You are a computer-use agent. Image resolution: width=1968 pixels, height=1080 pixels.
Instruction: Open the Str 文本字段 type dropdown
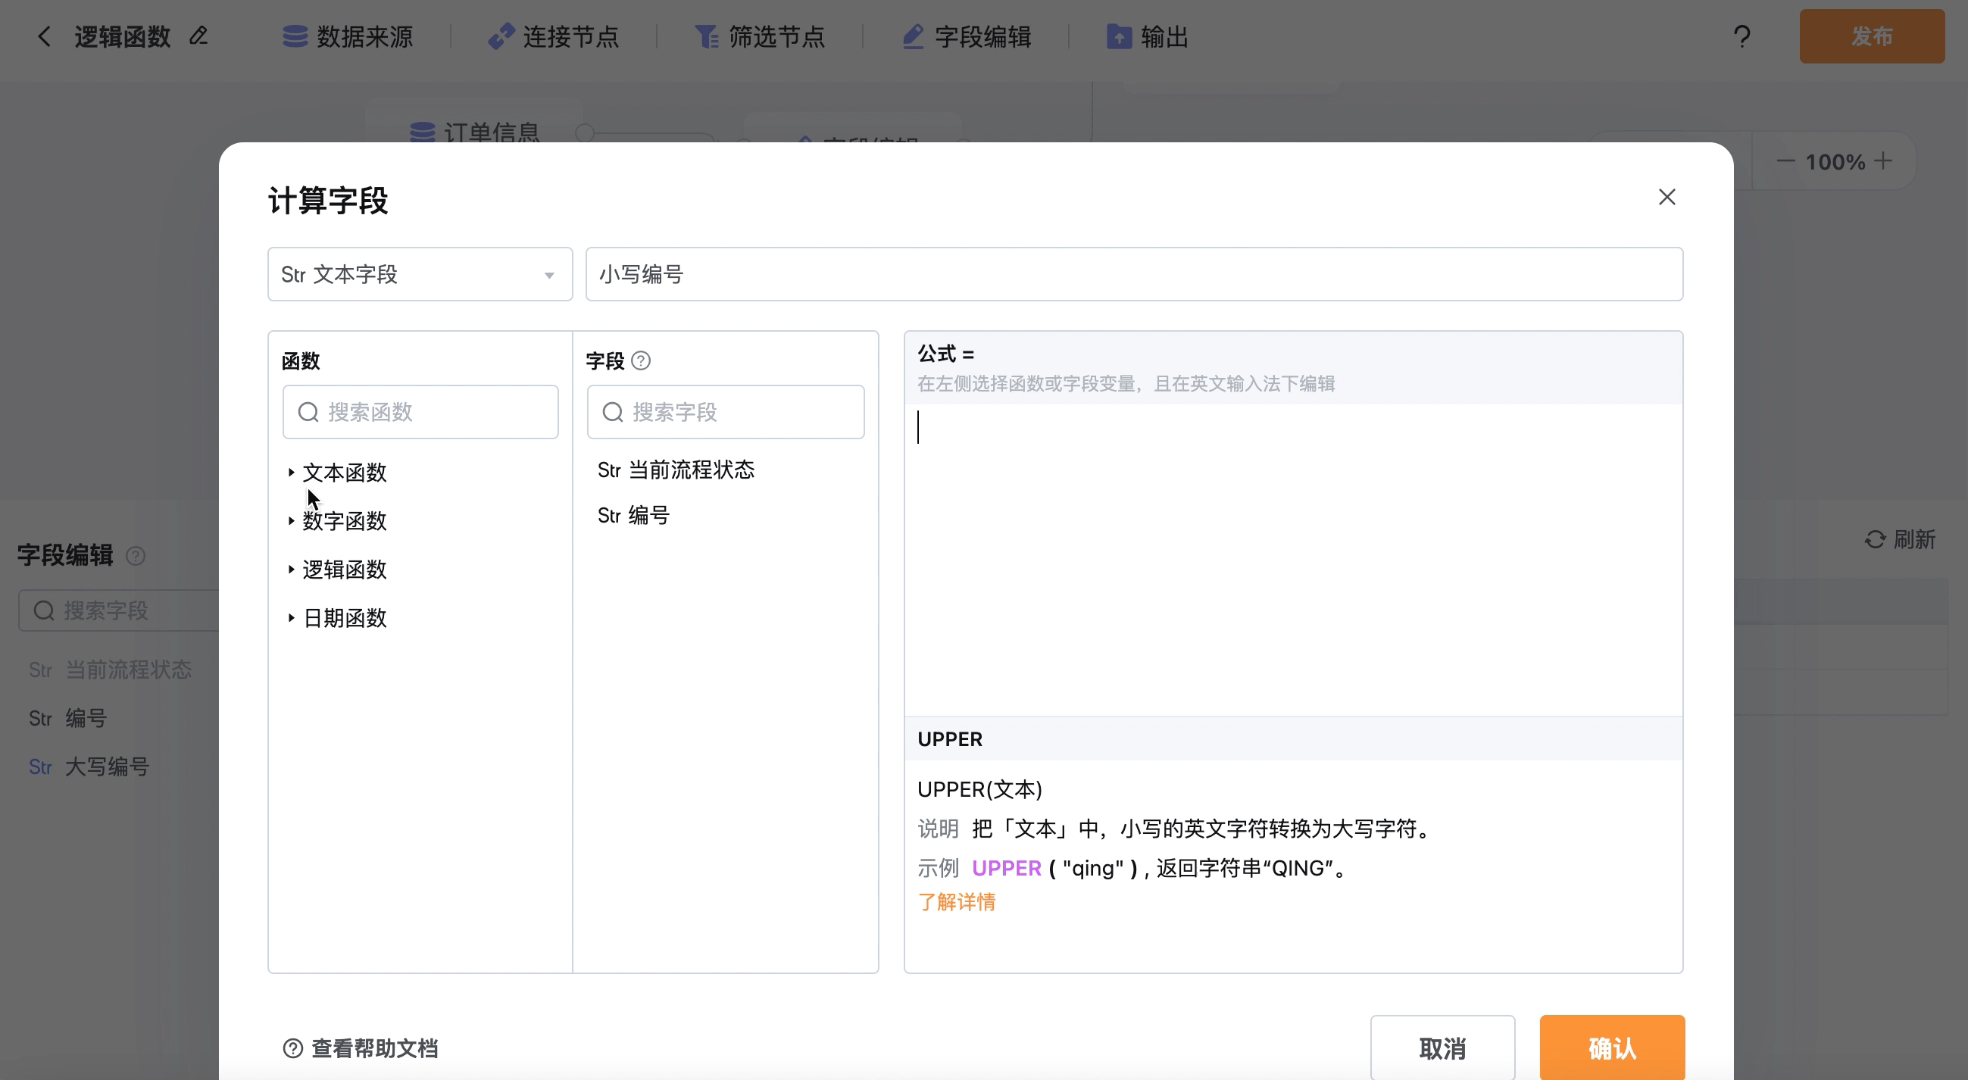420,274
